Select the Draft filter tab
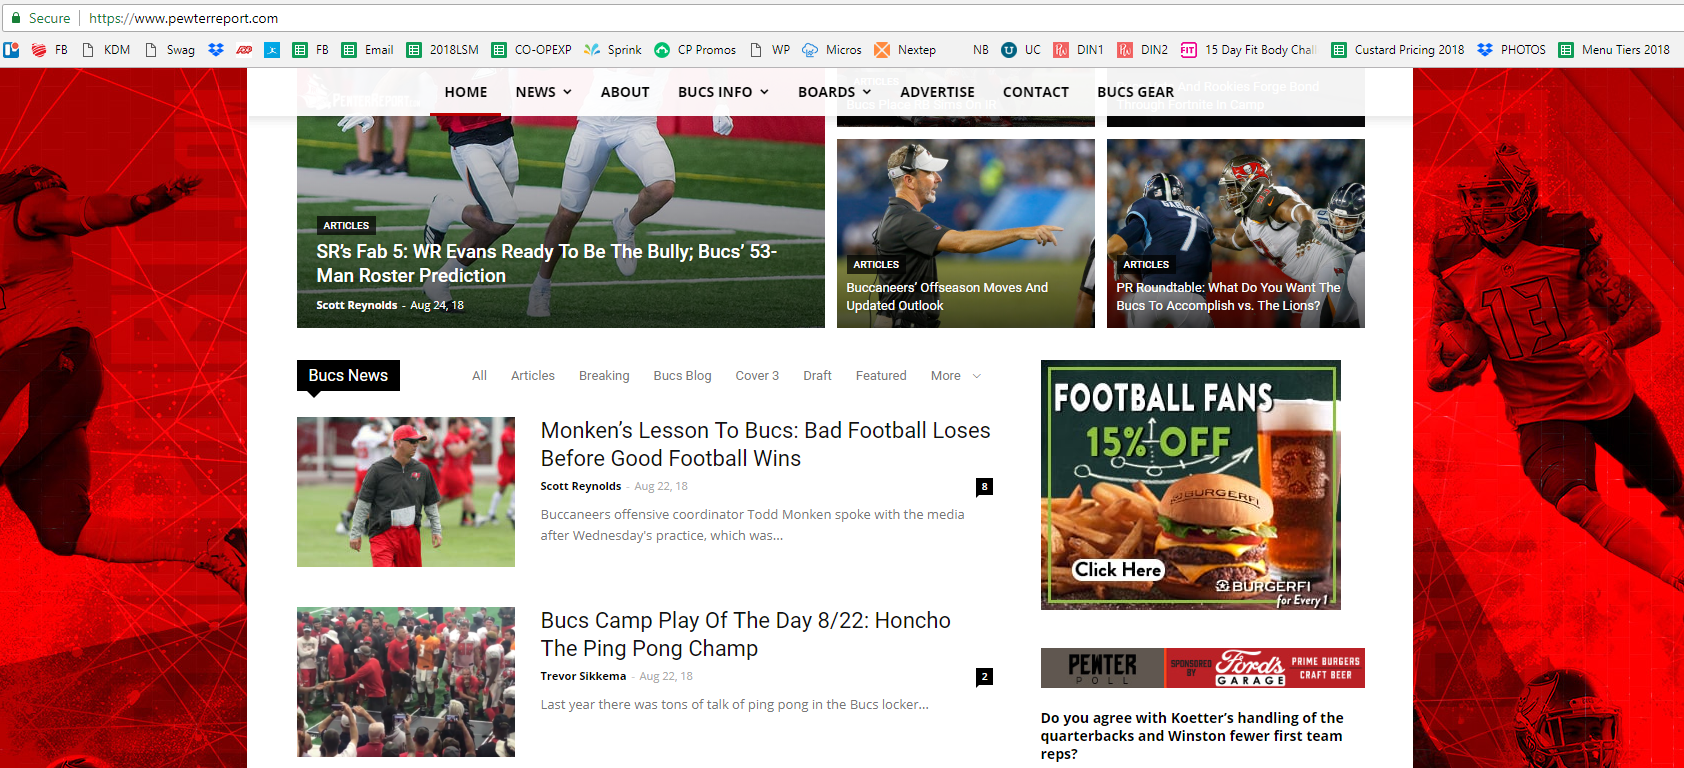This screenshot has height=768, width=1684. tap(817, 376)
